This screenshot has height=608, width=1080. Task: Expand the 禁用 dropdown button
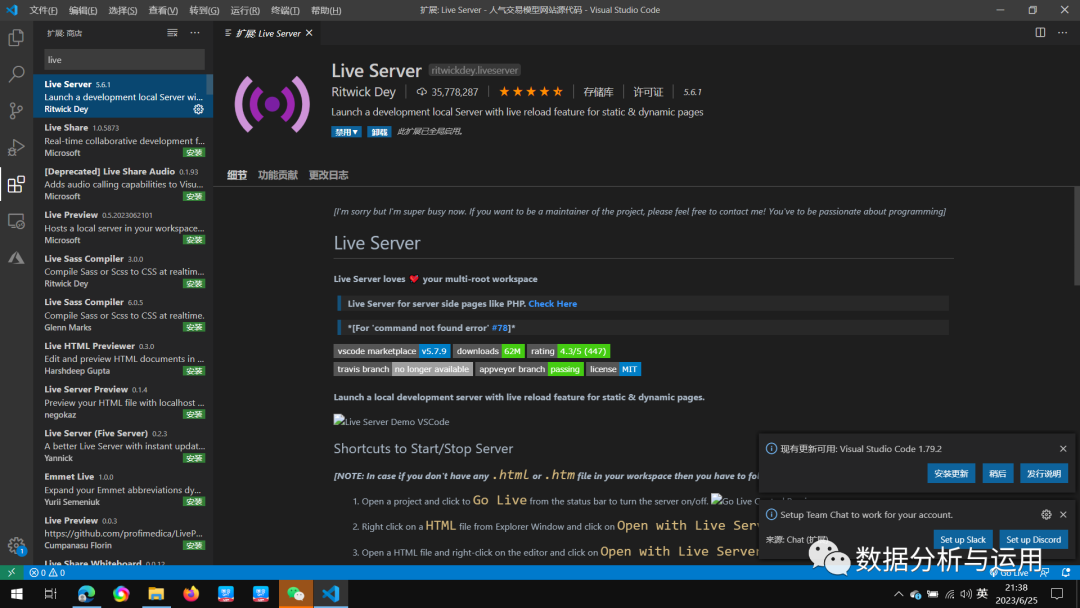pos(346,132)
